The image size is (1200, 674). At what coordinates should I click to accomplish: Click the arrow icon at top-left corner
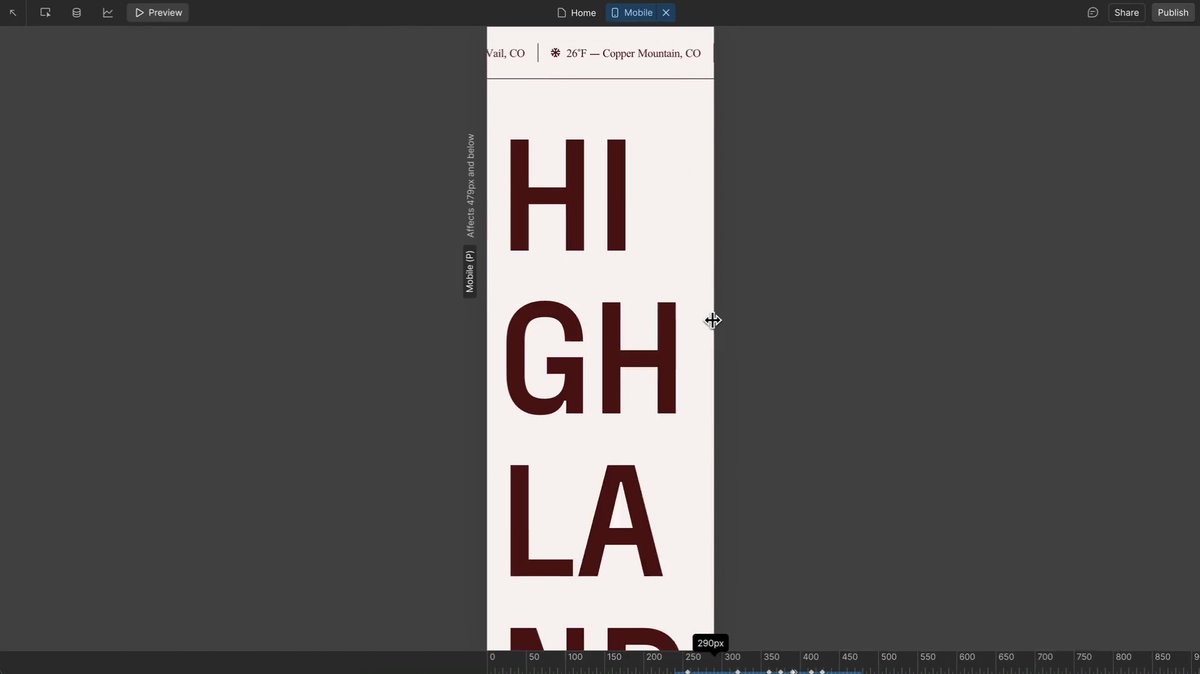tap(13, 13)
